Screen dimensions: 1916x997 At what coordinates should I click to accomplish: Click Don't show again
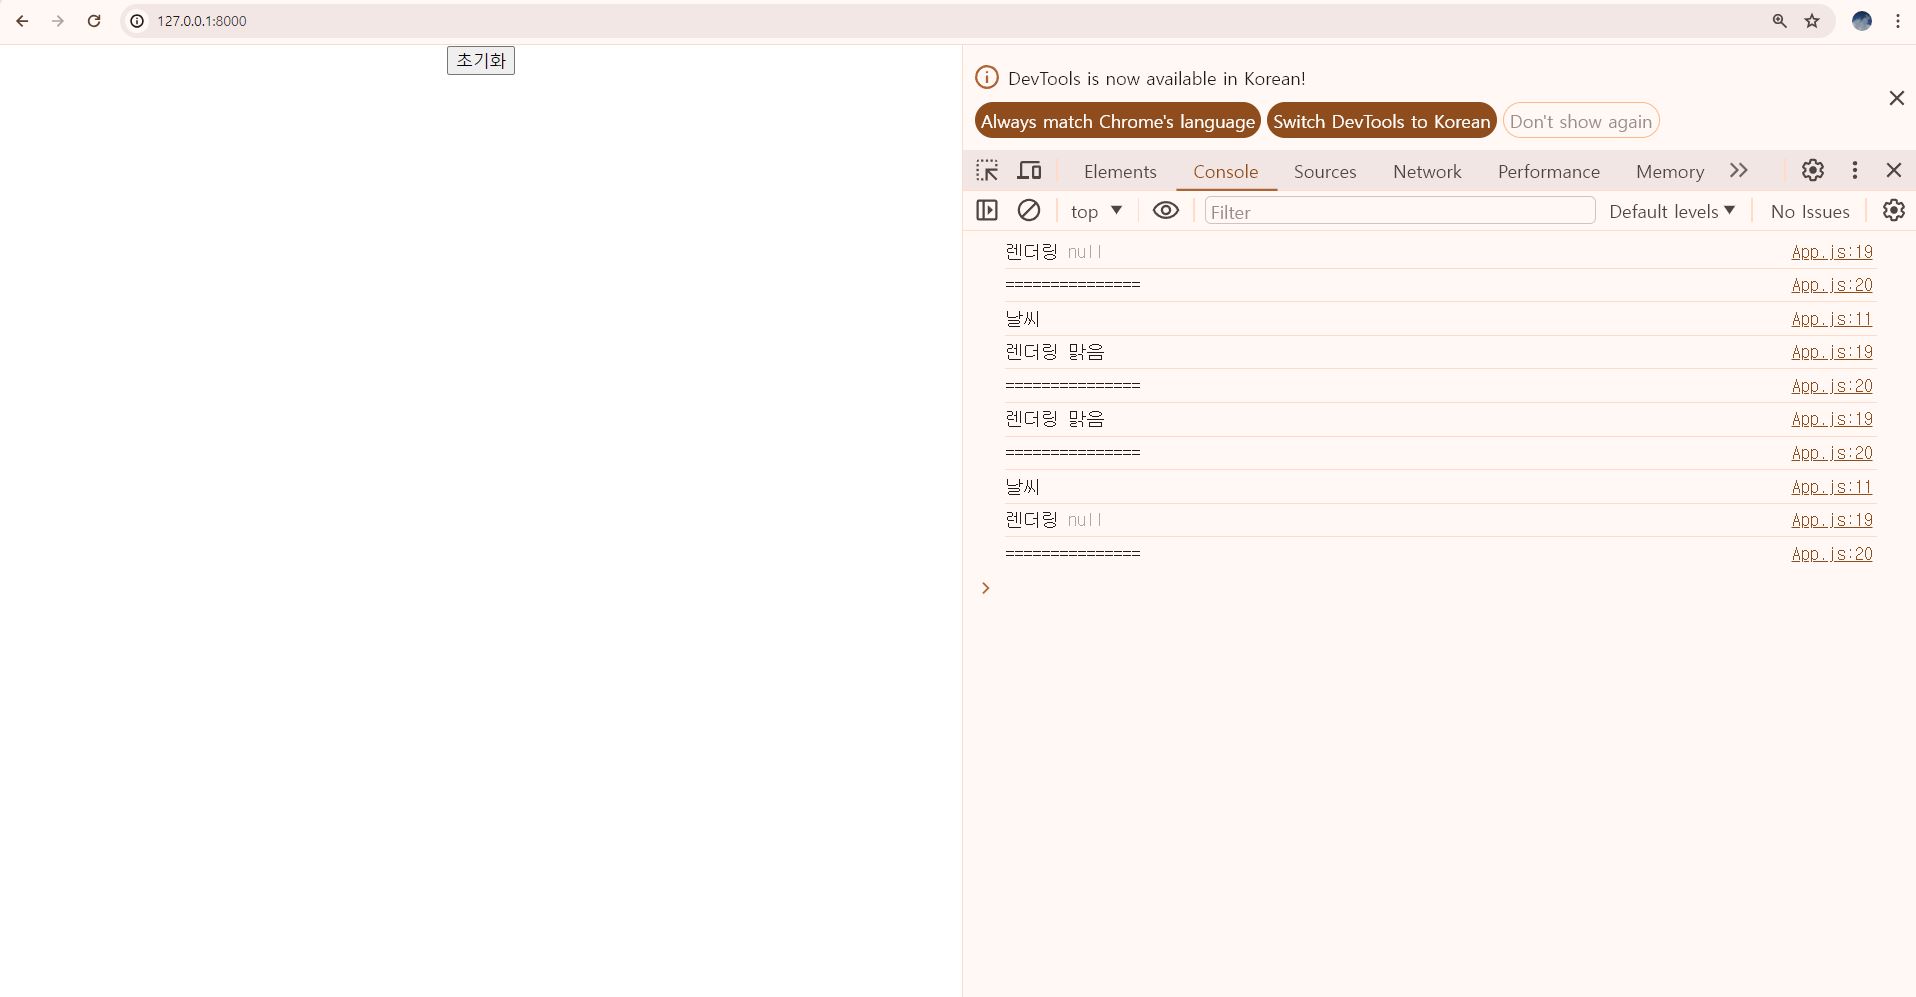point(1581,121)
